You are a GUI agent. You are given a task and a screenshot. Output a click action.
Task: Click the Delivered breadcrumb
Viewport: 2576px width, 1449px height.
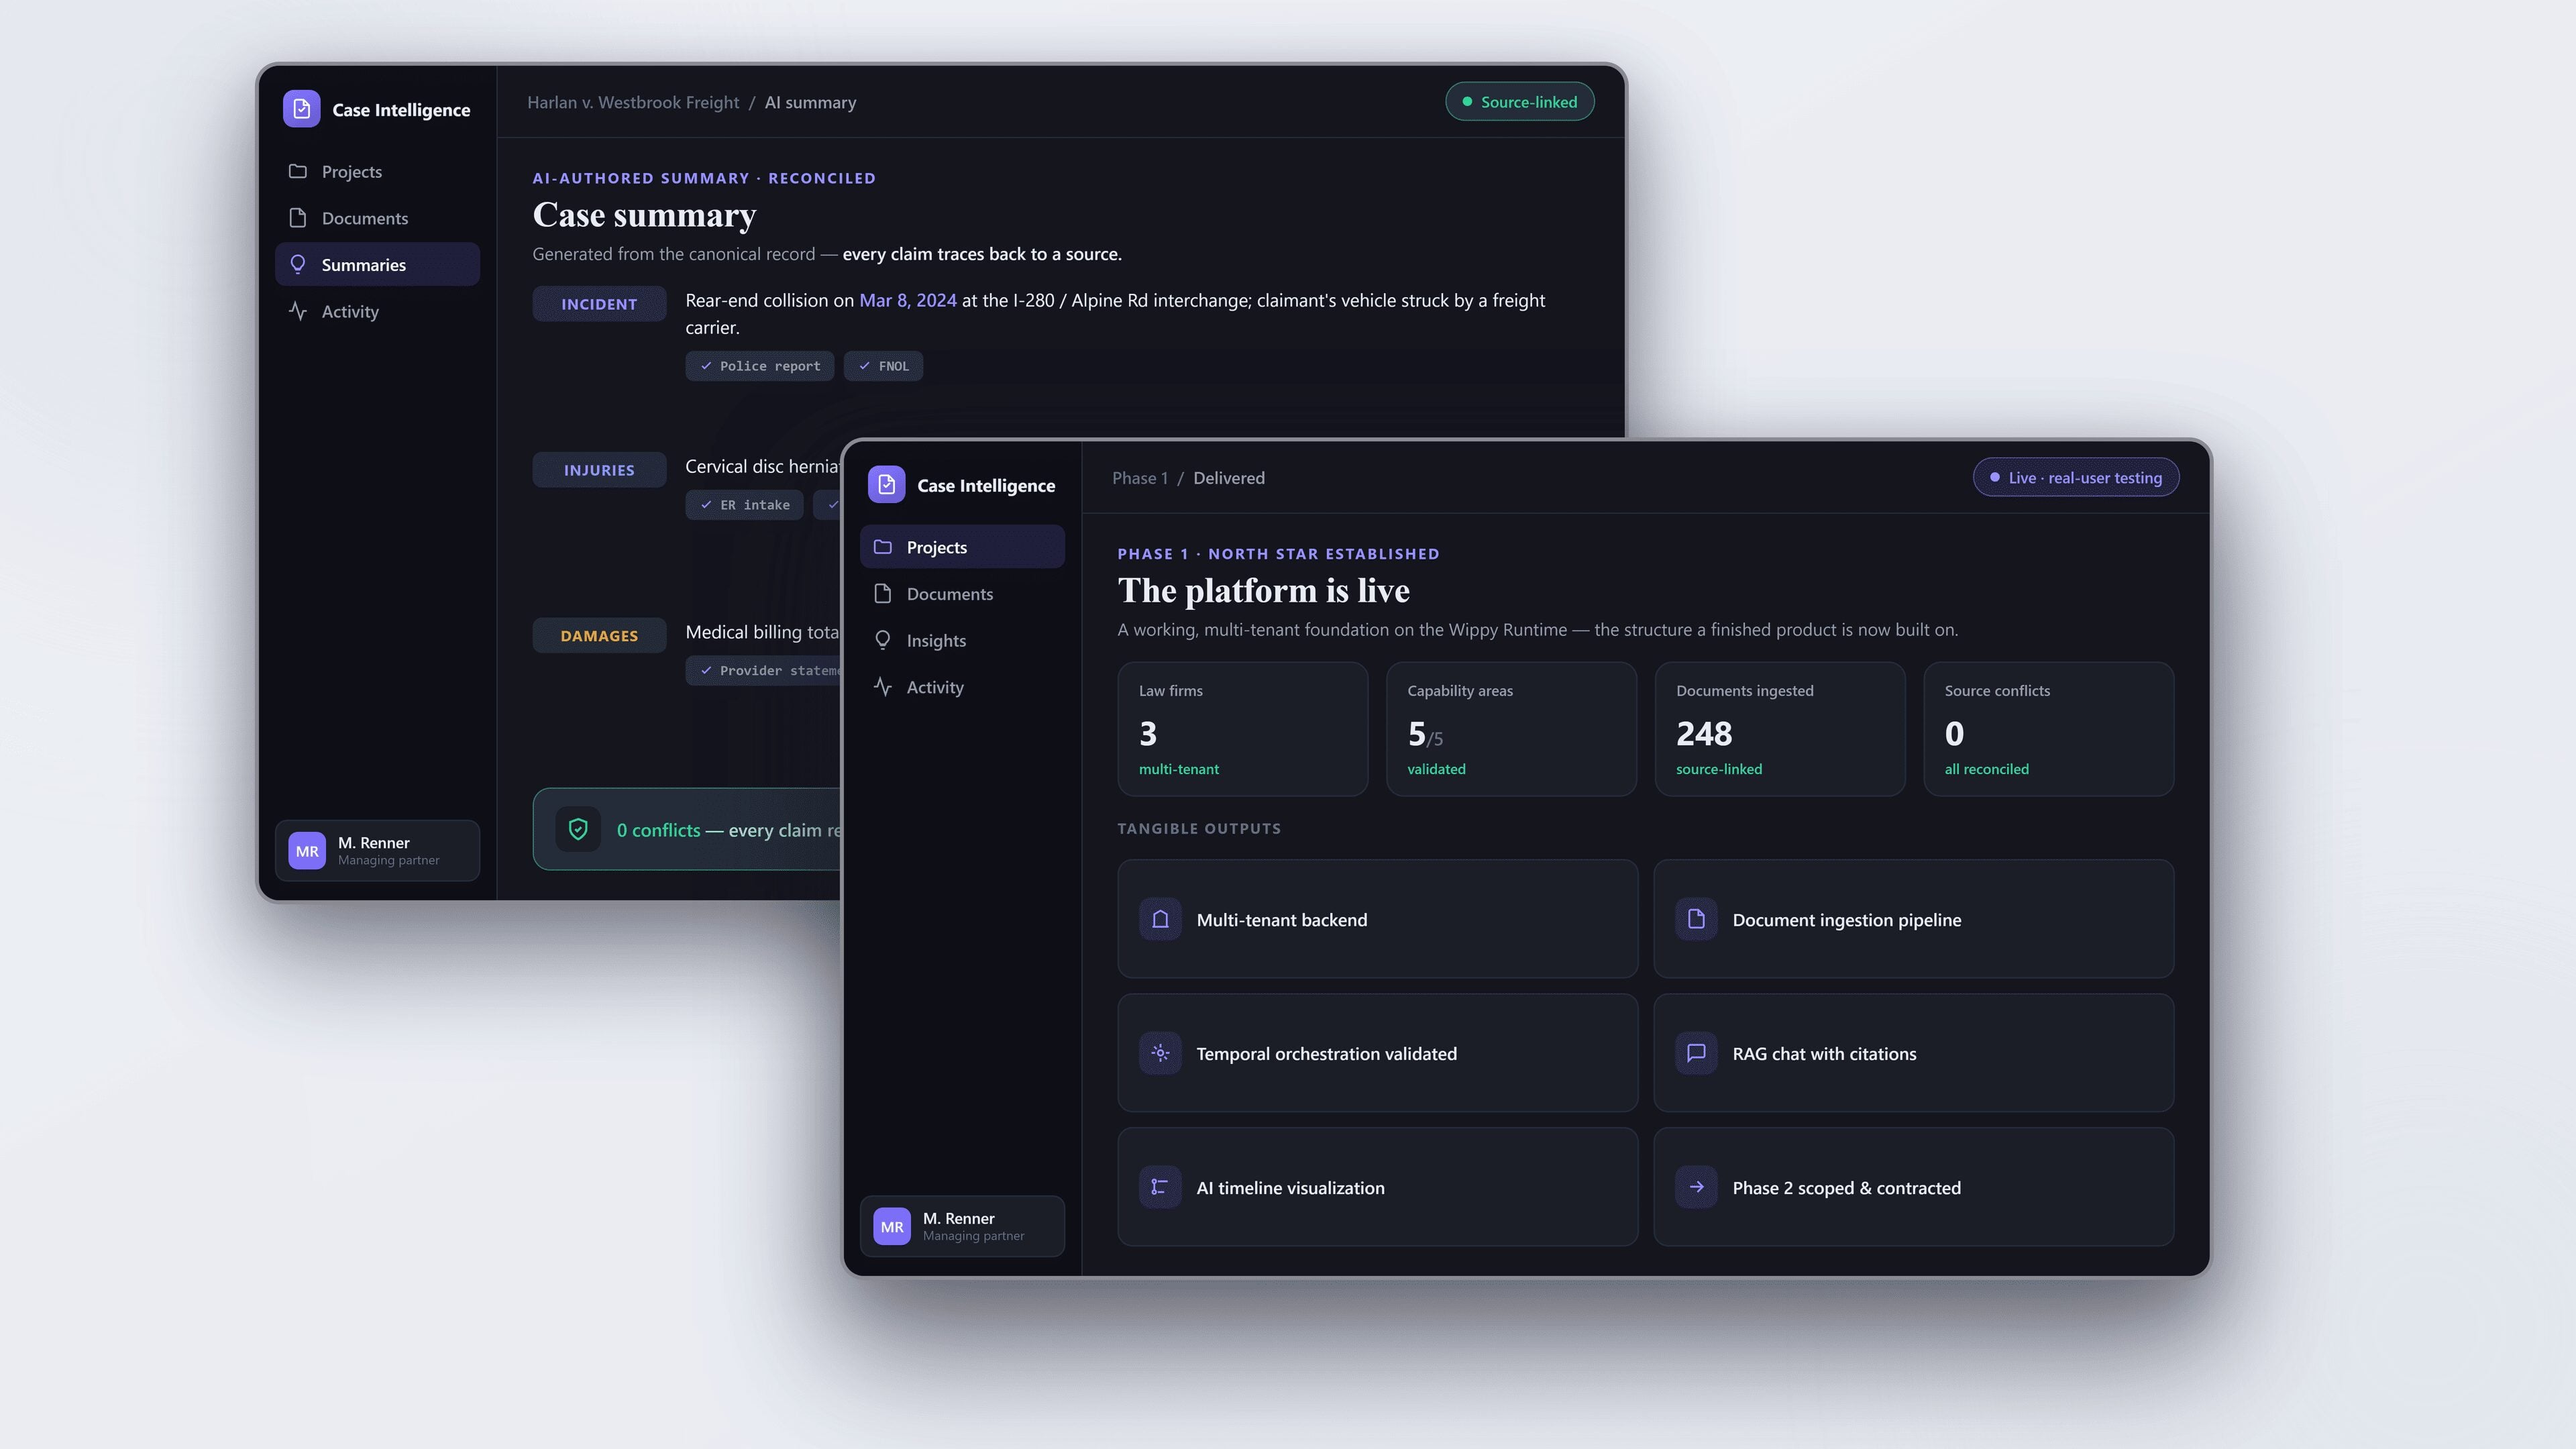tap(1229, 478)
